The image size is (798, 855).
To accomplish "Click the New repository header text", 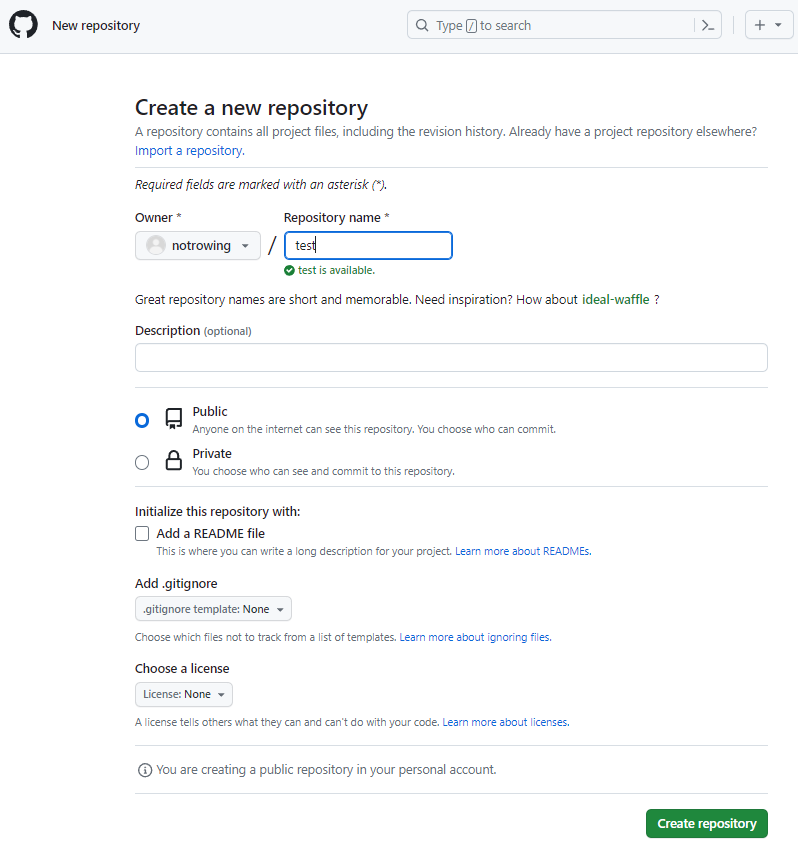I will coord(96,26).
